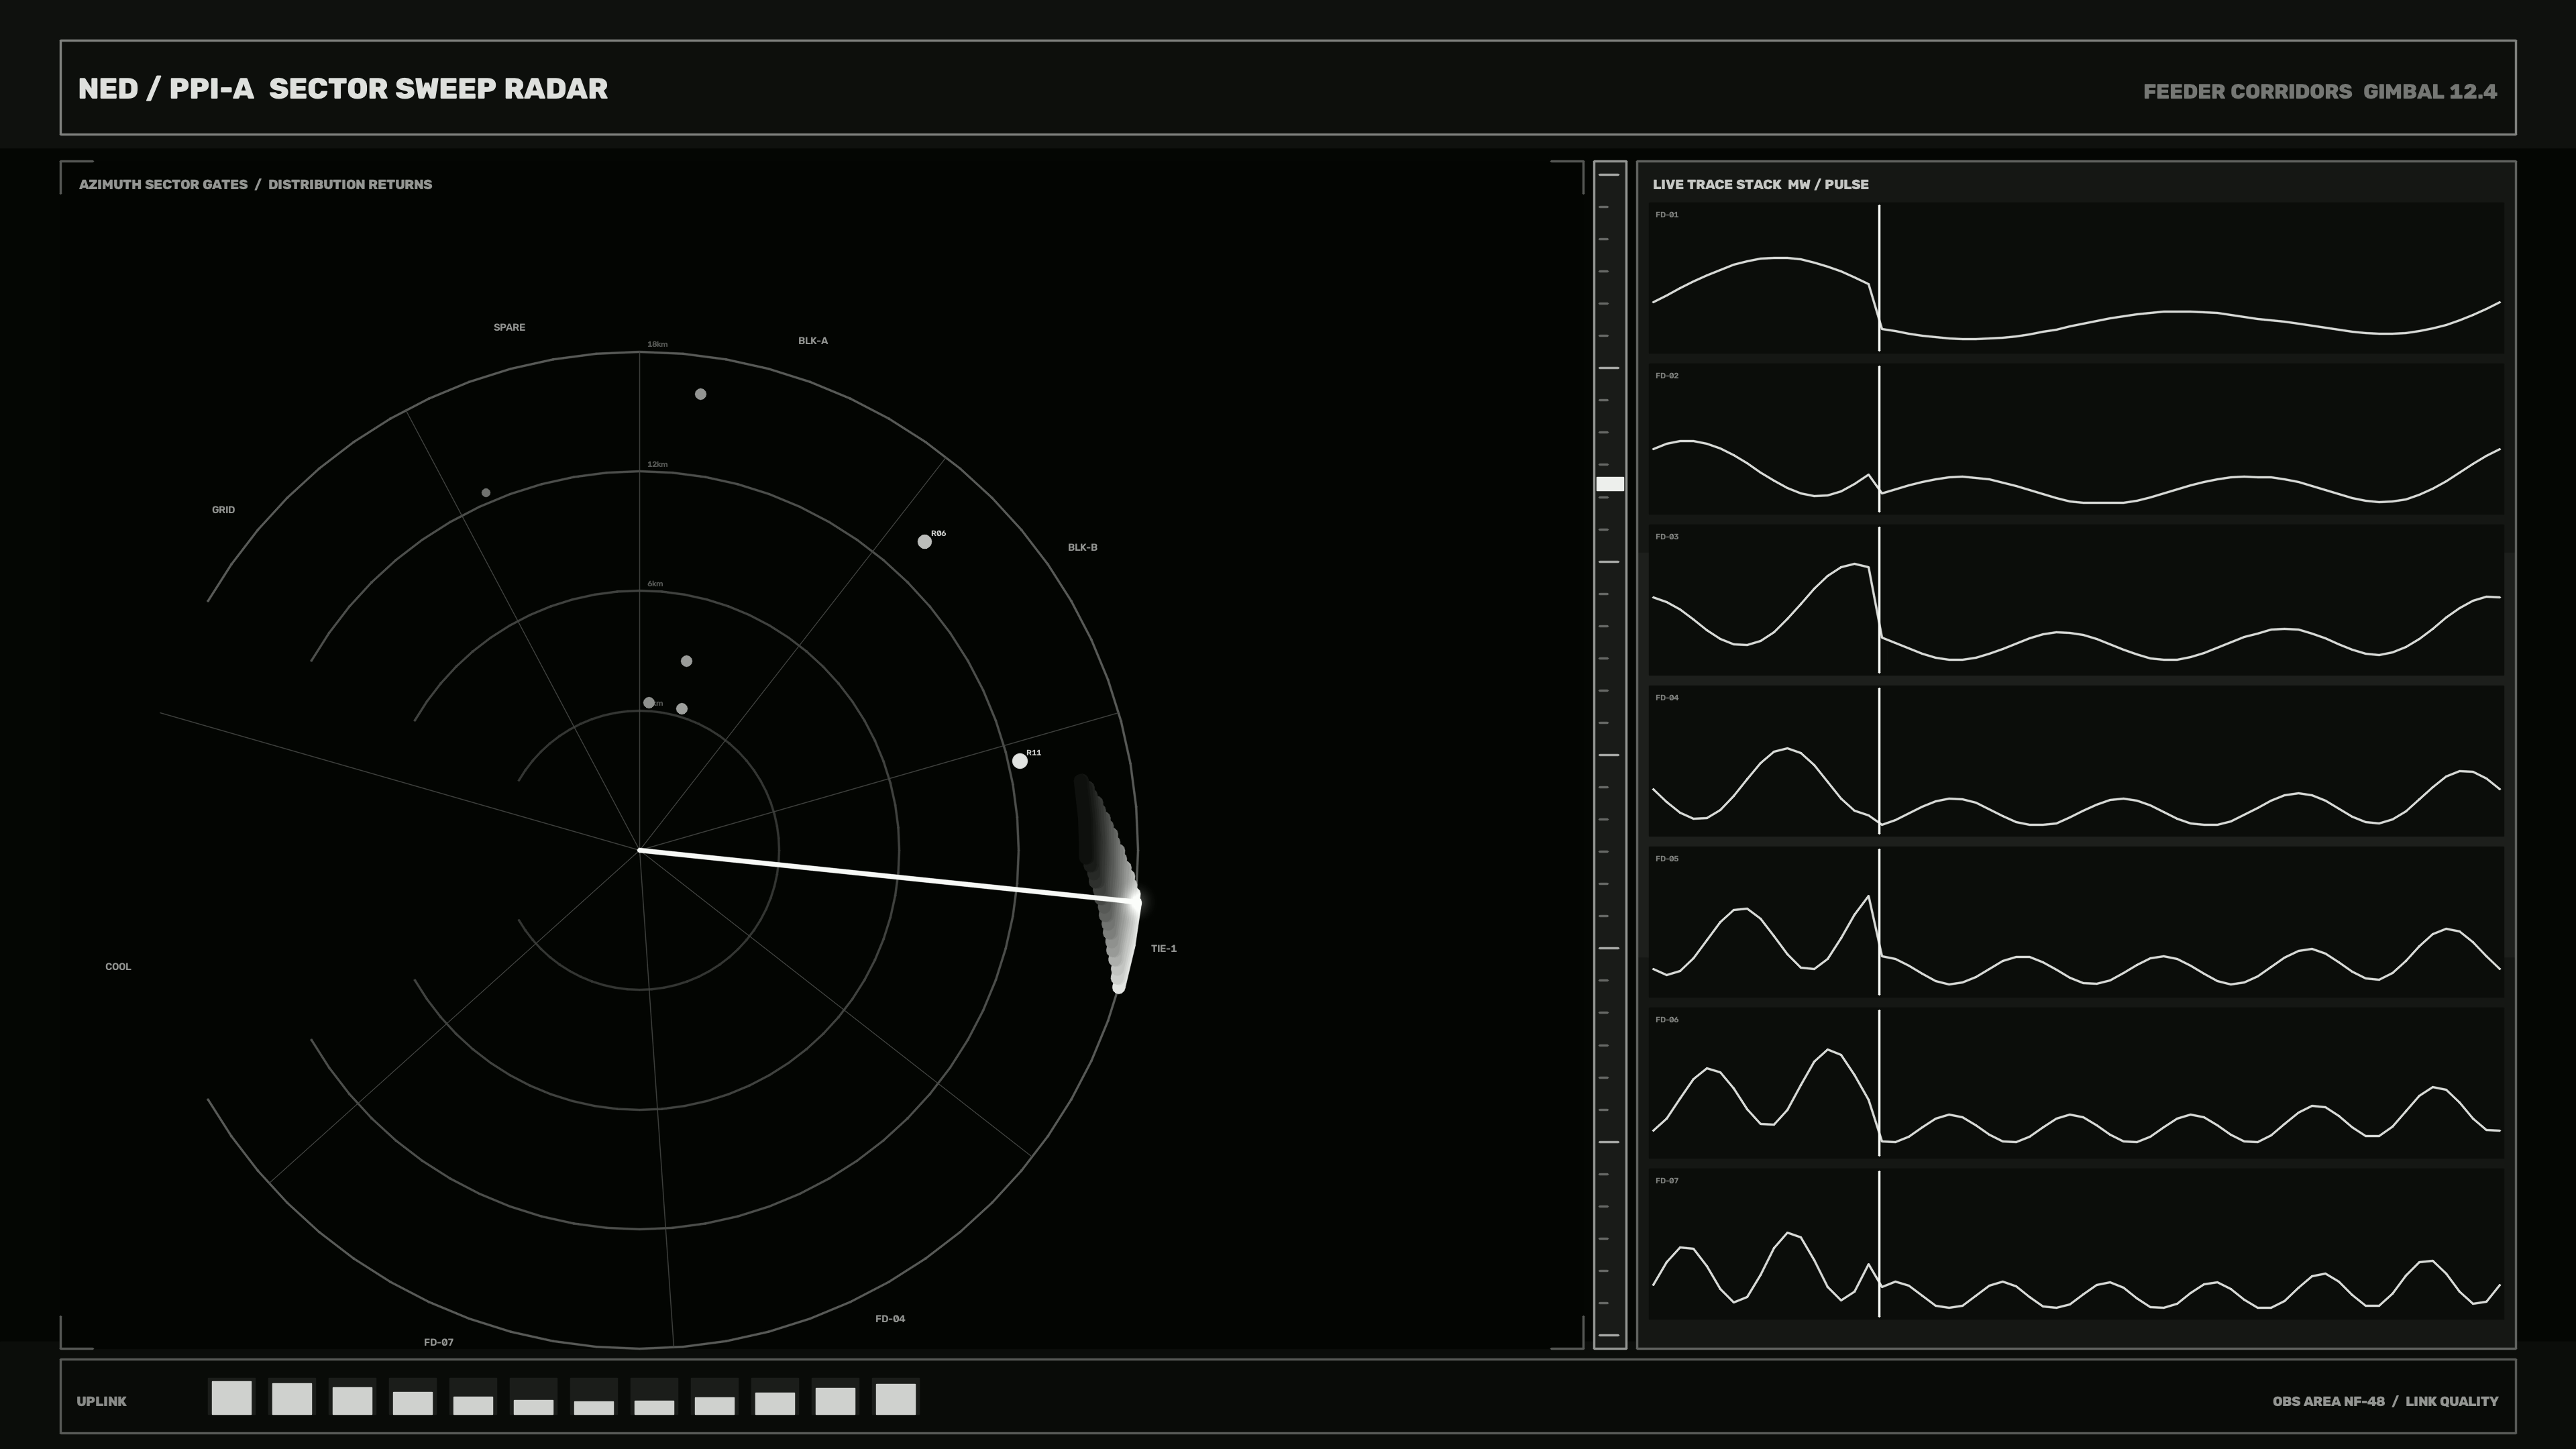Viewport: 2576px width, 1449px height.
Task: Select the R11 radar blip
Action: pos(1019,761)
